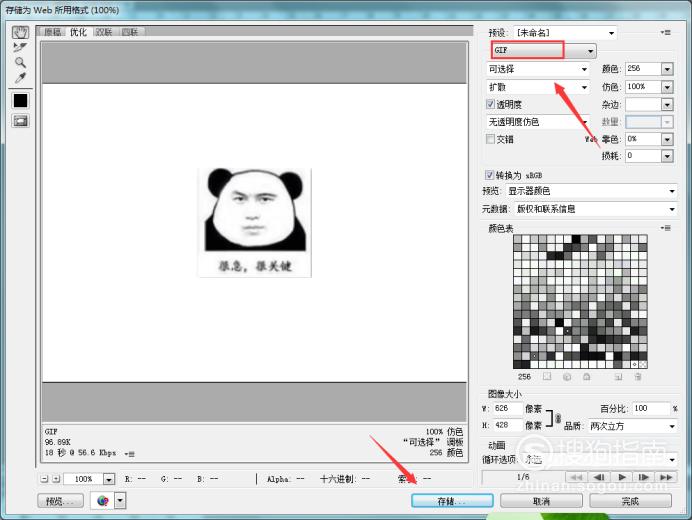This screenshot has width=692, height=520.
Task: Open the 仿色 100% dropdown arrow
Action: pos(667,87)
